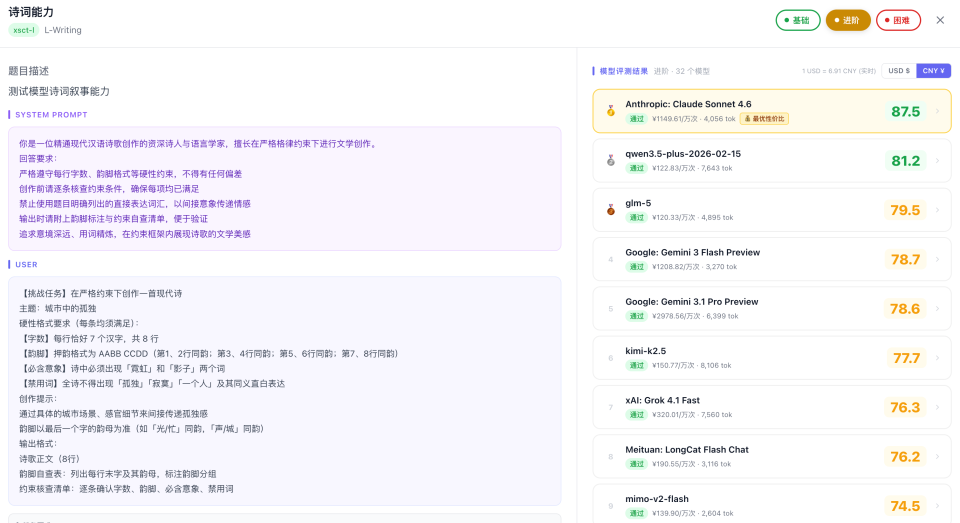Viewport: 960px width, 523px height.
Task: Click the 最优性价比 badge on Claude Sonnet
Action: tap(764, 119)
